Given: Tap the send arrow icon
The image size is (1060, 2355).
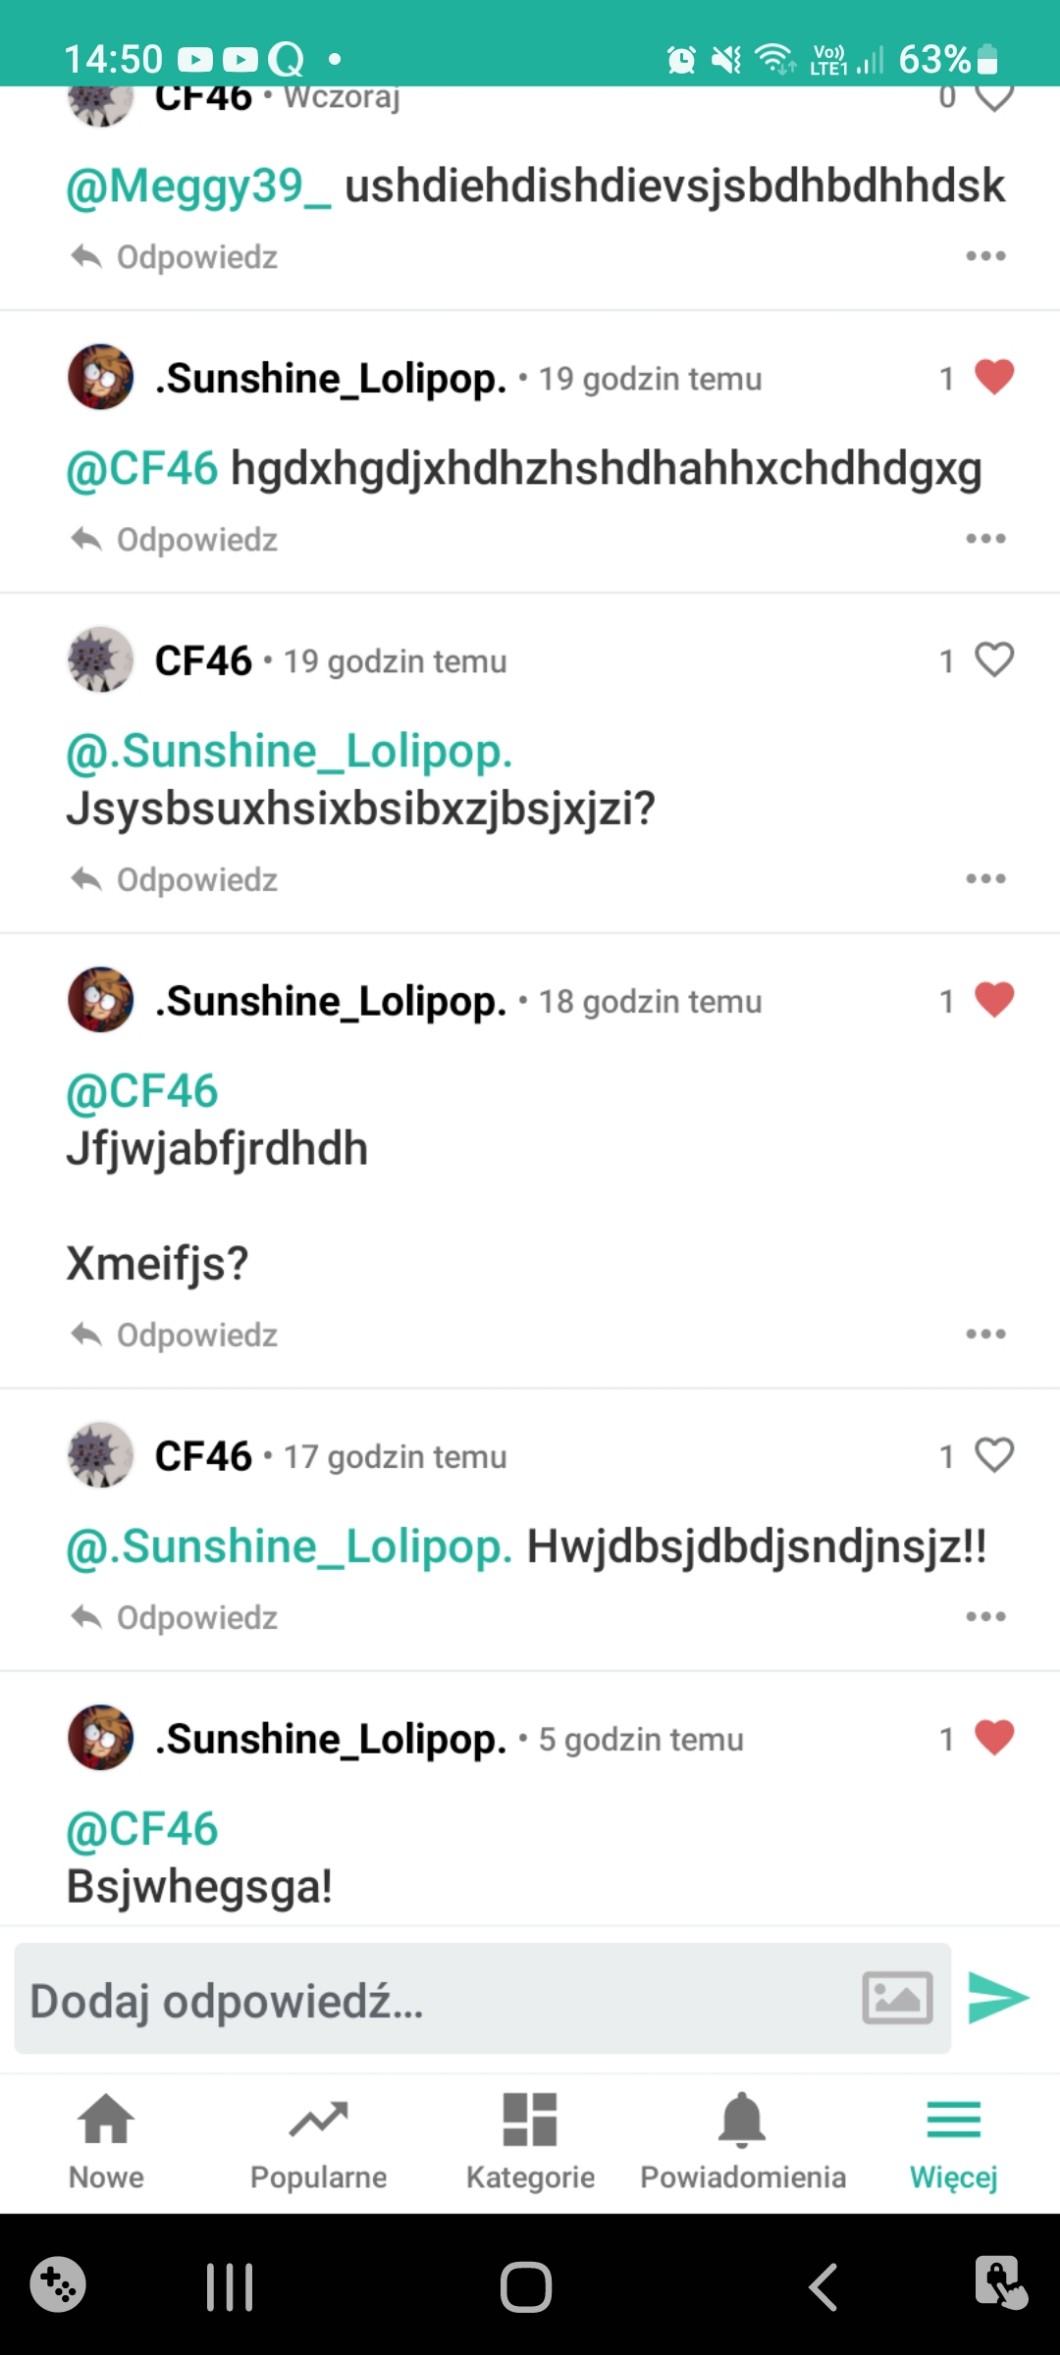Looking at the screenshot, I should 998,1998.
